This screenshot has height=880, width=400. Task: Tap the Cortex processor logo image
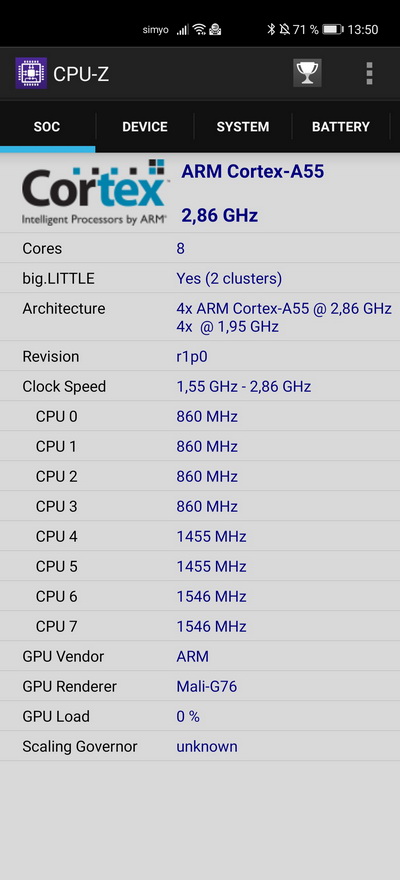click(94, 192)
